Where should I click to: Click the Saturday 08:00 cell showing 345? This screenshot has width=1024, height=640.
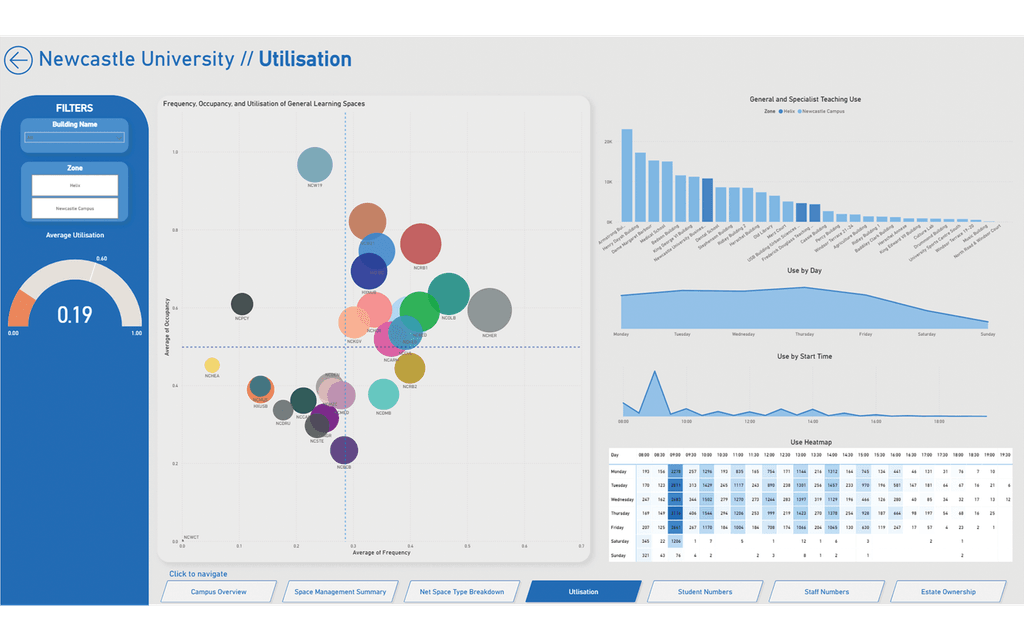(x=645, y=541)
